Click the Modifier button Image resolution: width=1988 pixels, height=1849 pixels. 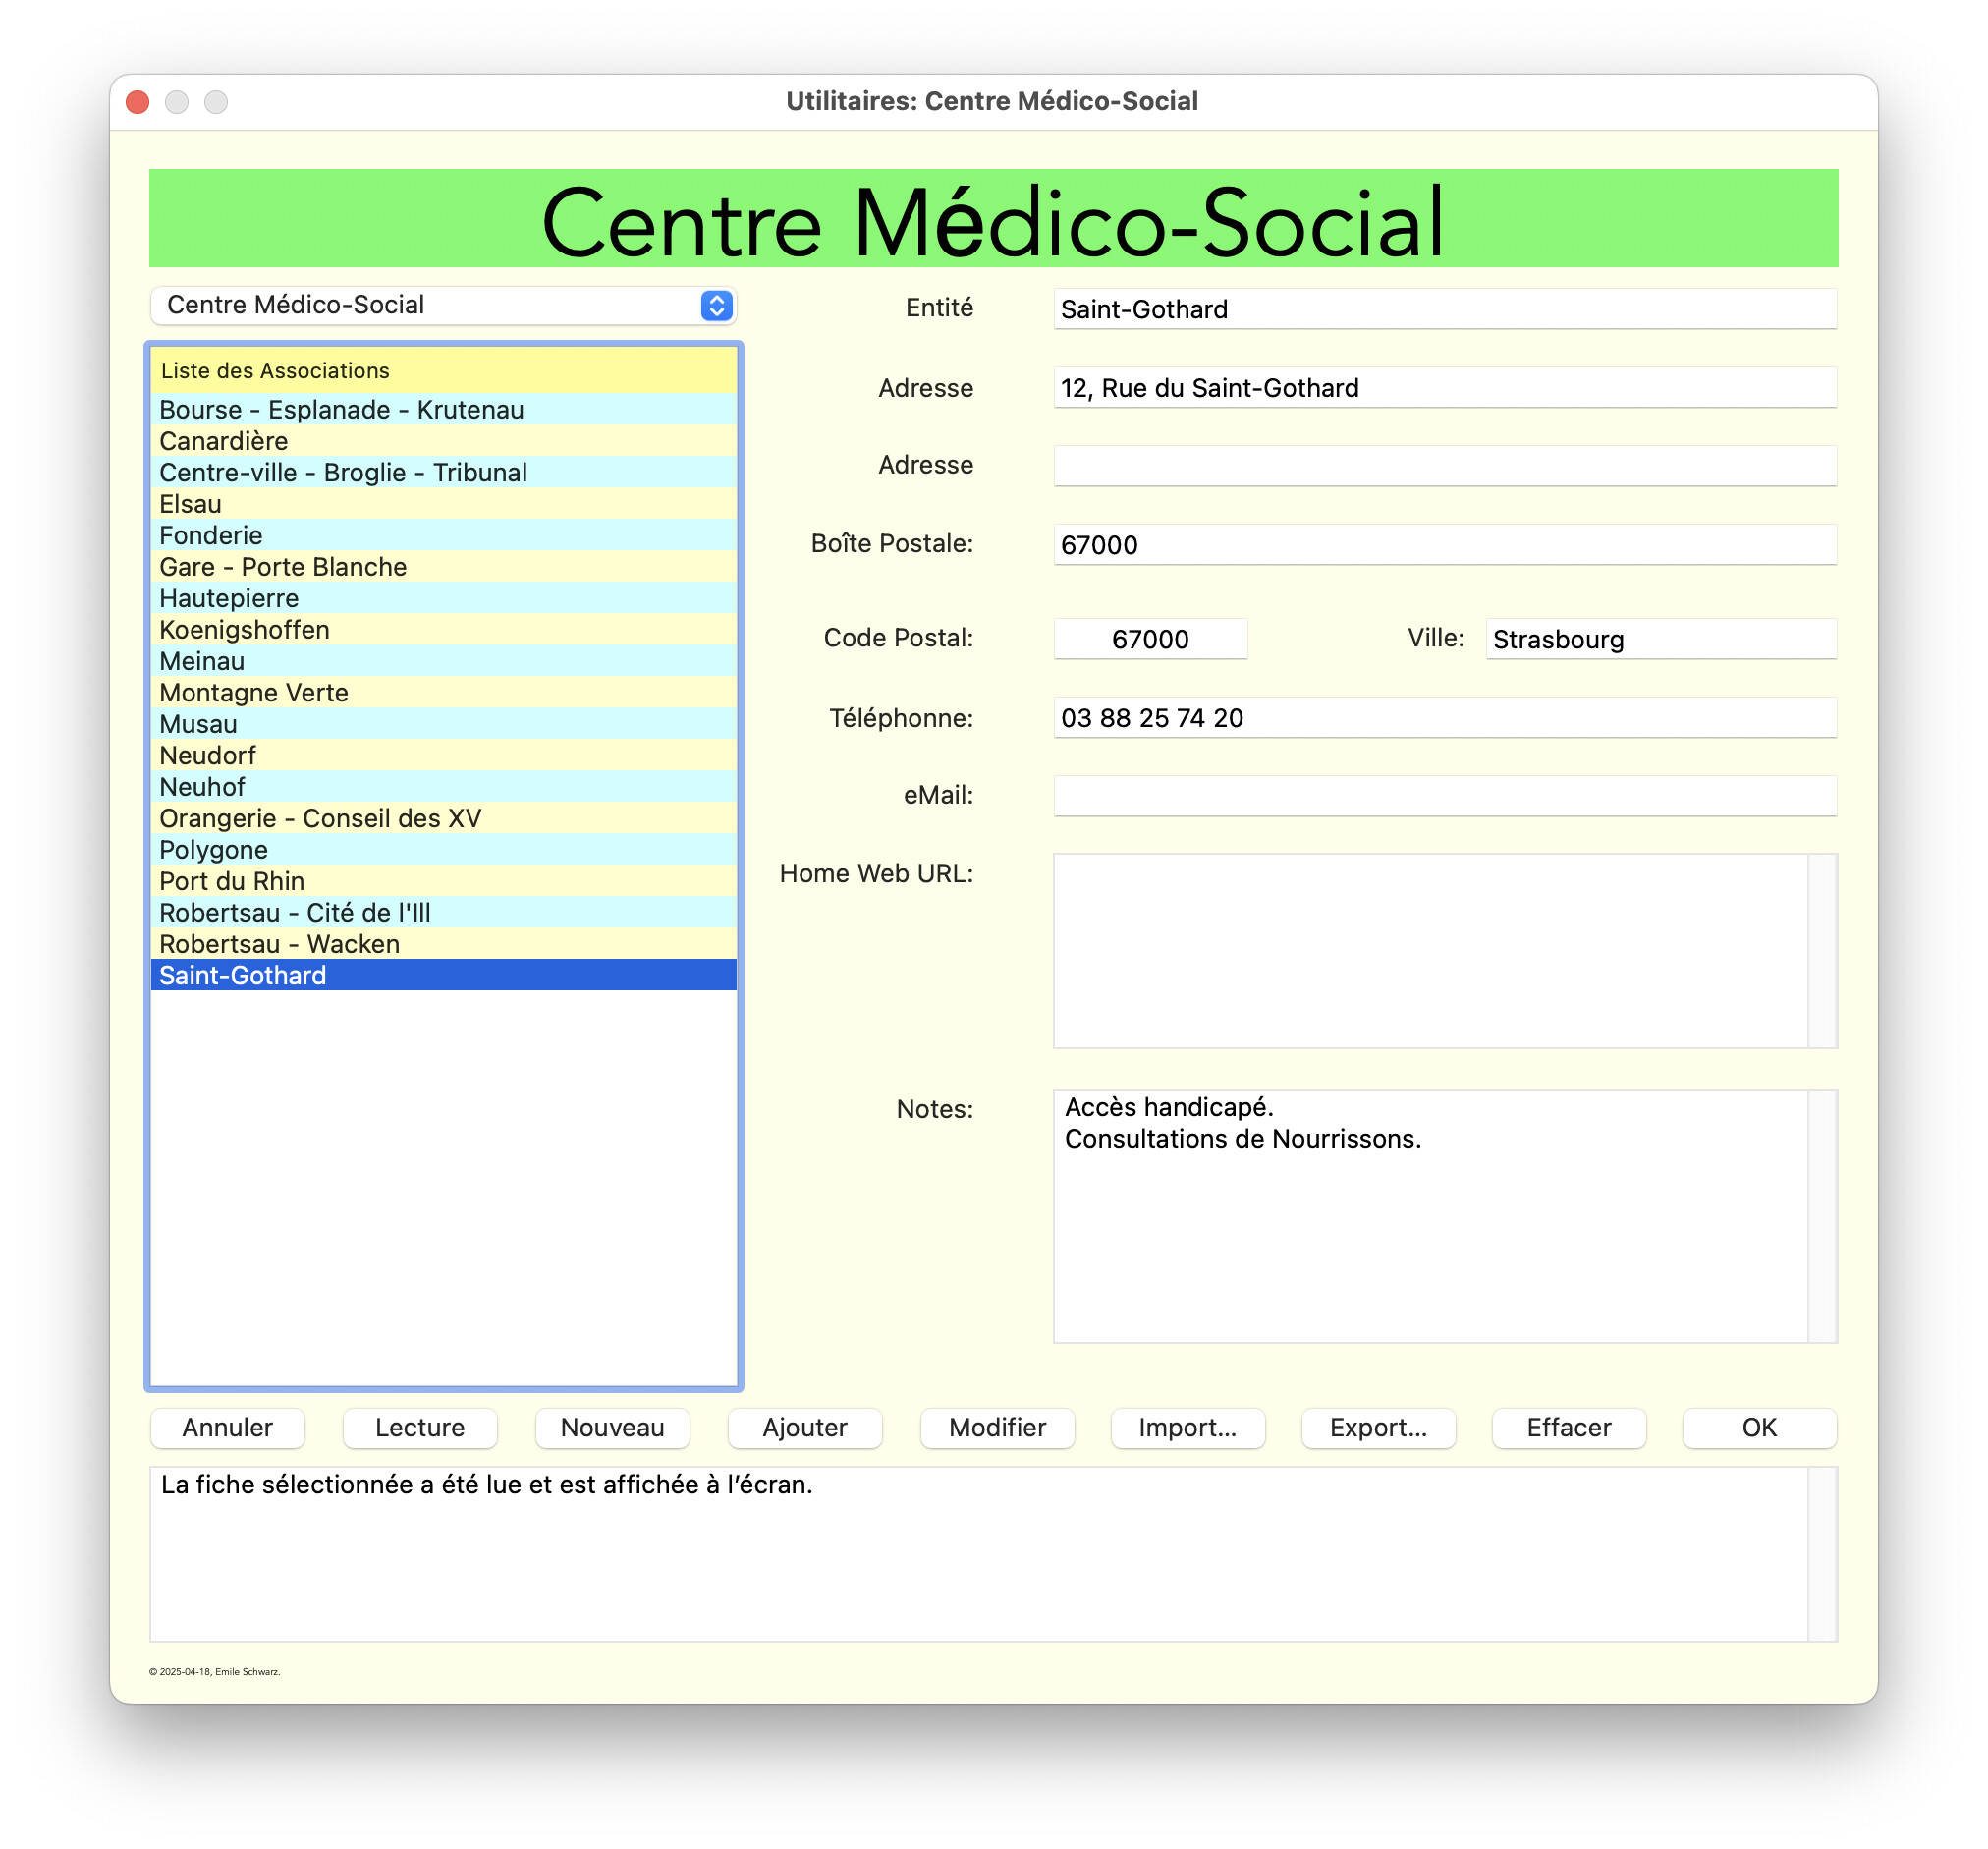pos(997,1427)
